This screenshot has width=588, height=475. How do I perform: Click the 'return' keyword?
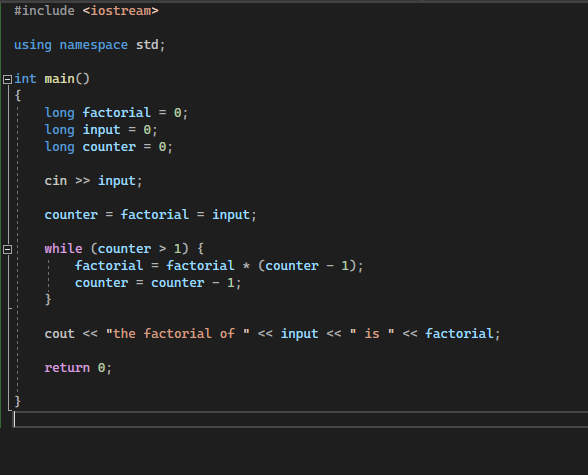(67, 368)
